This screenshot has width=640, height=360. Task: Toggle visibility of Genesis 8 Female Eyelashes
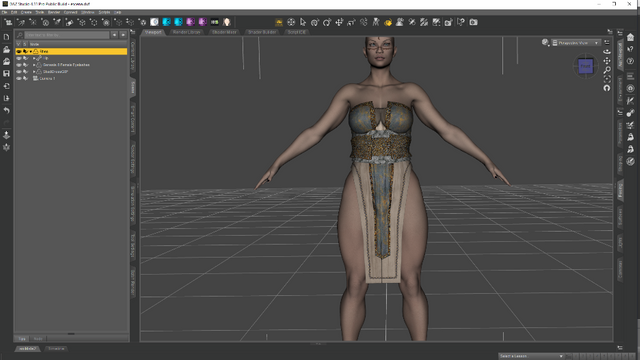(19, 65)
